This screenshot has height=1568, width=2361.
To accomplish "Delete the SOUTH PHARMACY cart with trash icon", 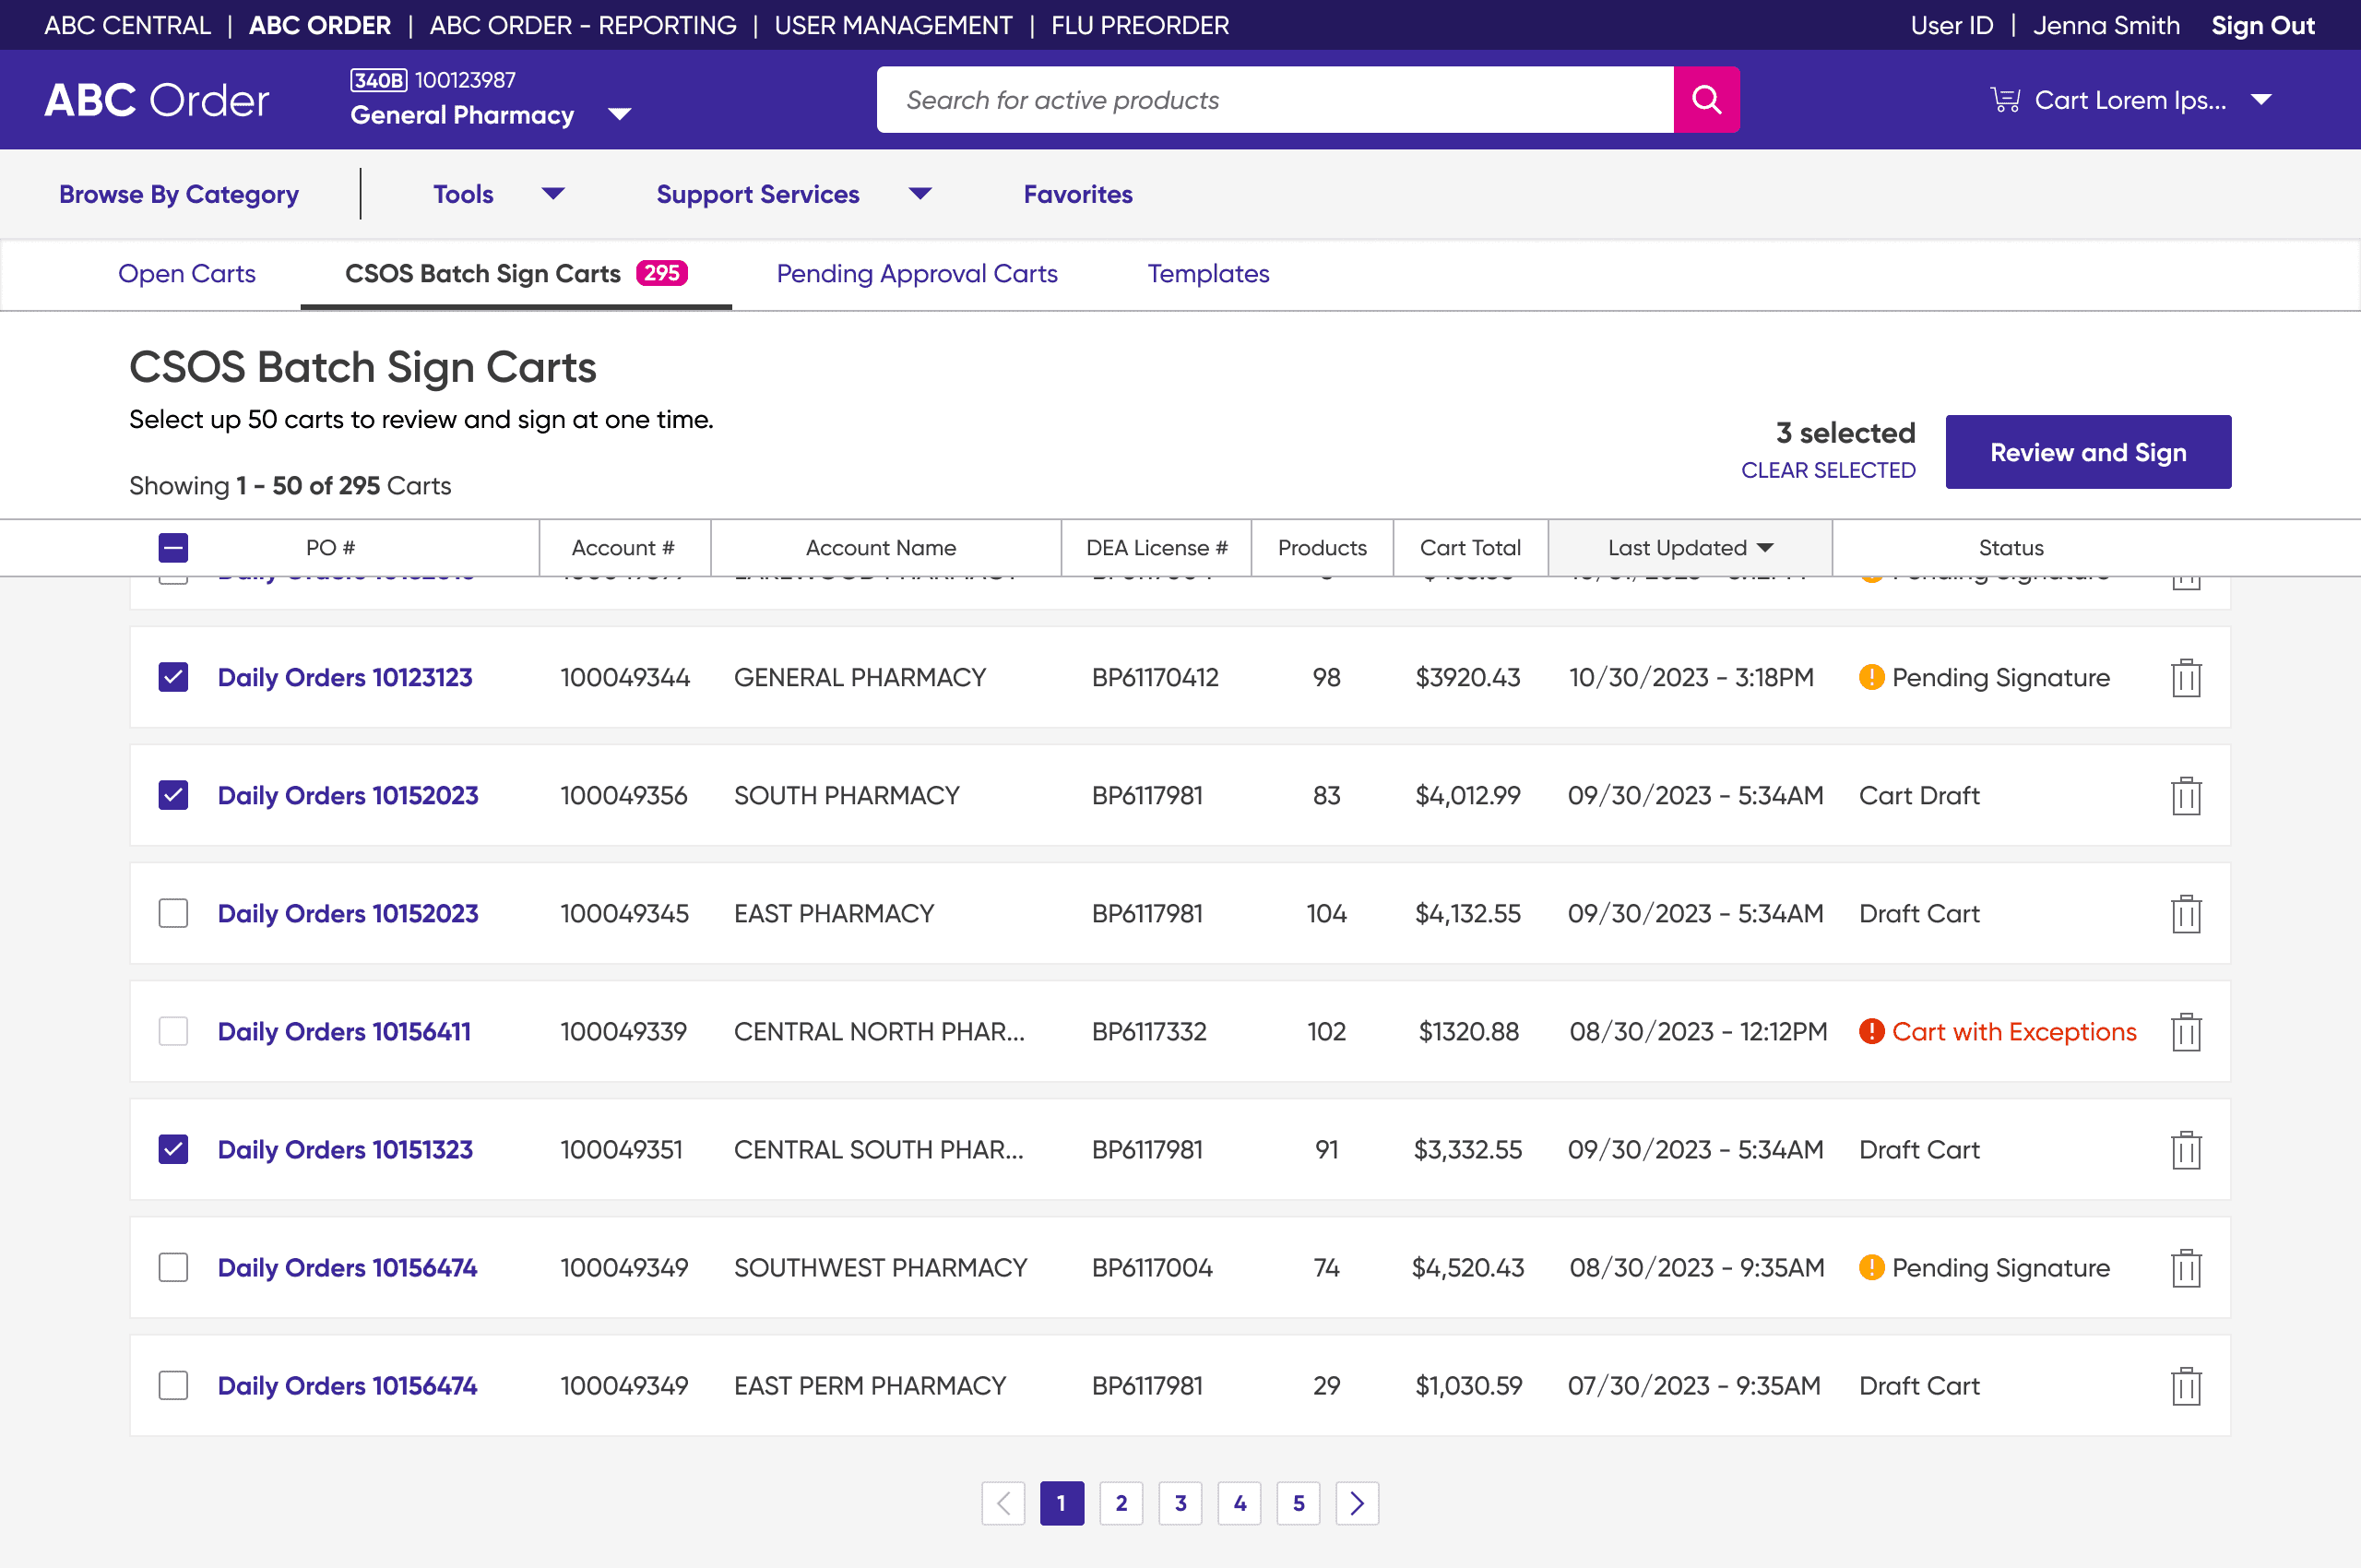I will [x=2186, y=796].
